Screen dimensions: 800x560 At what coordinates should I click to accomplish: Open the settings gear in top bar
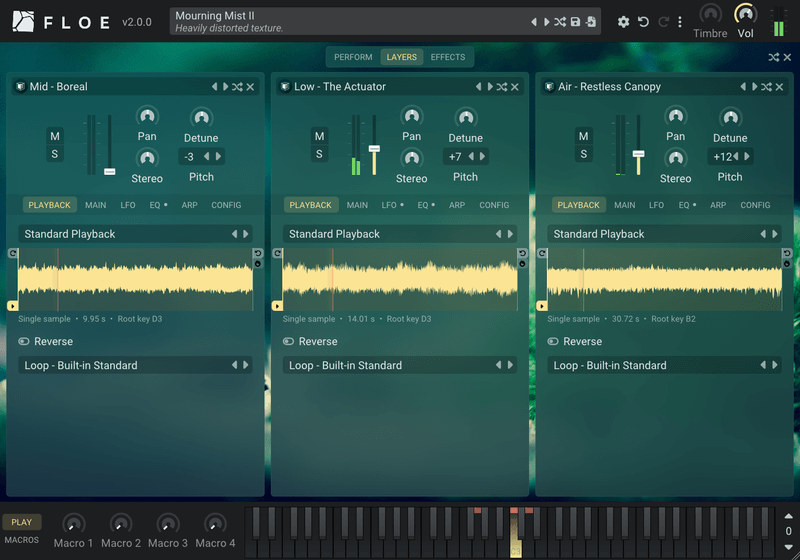coord(623,22)
